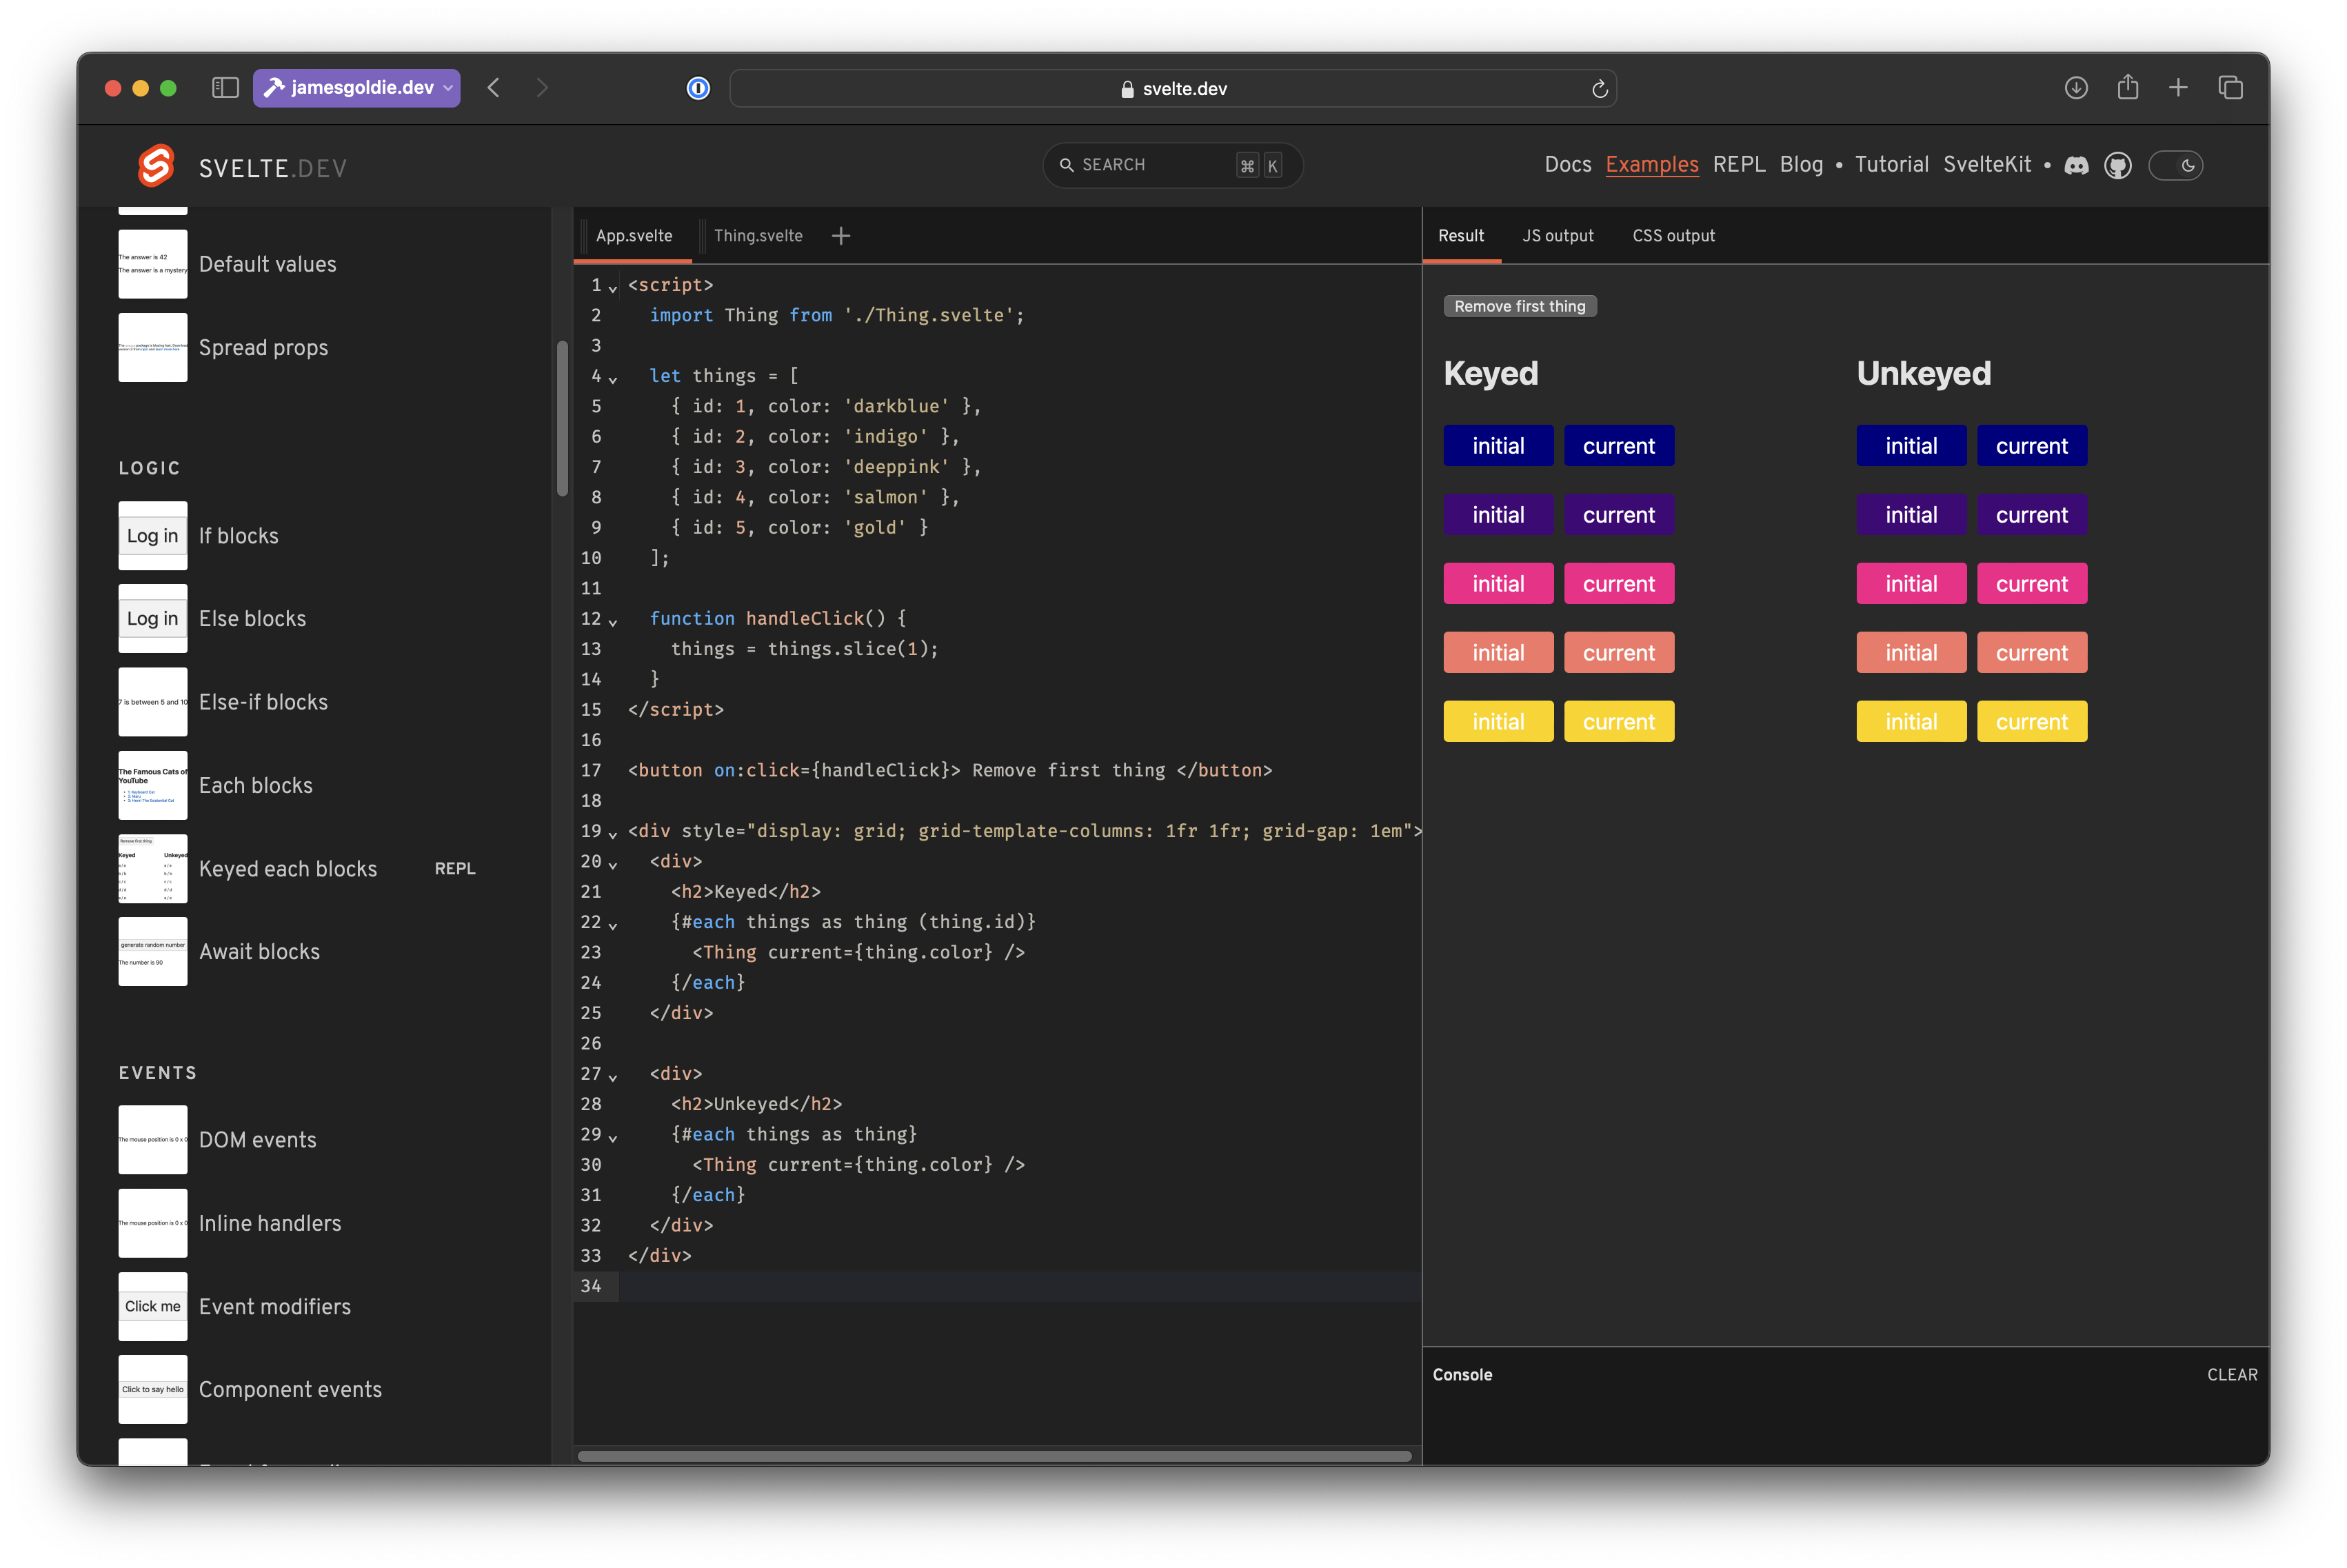Switch to the Thing.svelte tab
The height and width of the screenshot is (1568, 2347).
758,235
